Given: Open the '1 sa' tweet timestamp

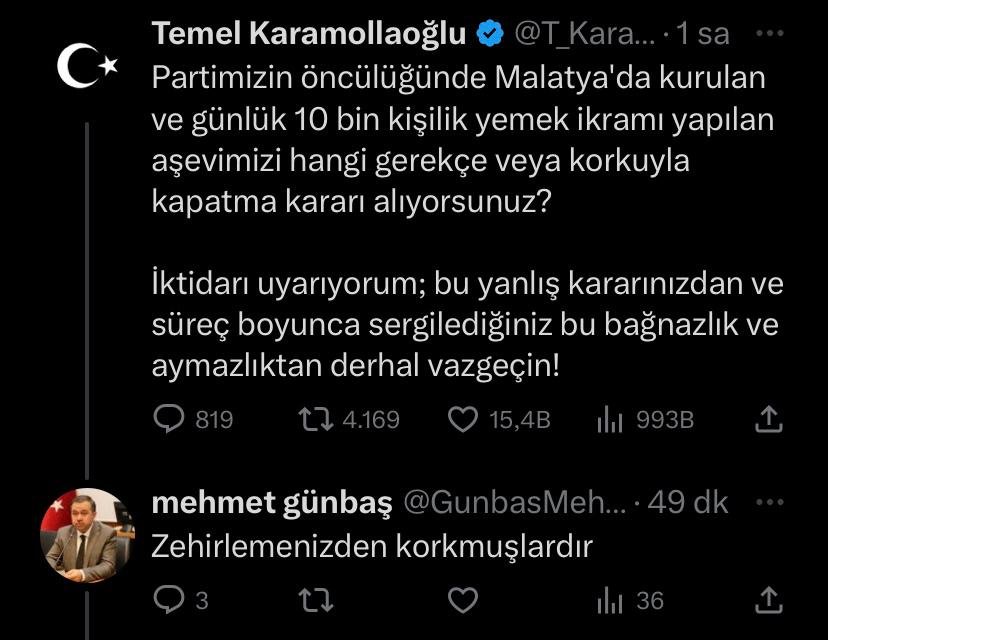Looking at the screenshot, I should pos(703,34).
